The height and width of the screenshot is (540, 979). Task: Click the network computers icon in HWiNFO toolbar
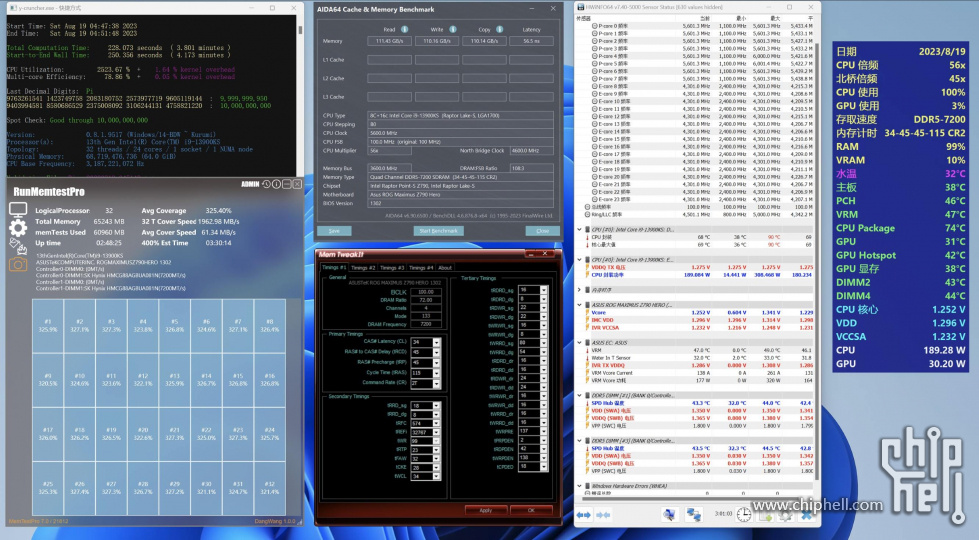point(694,515)
